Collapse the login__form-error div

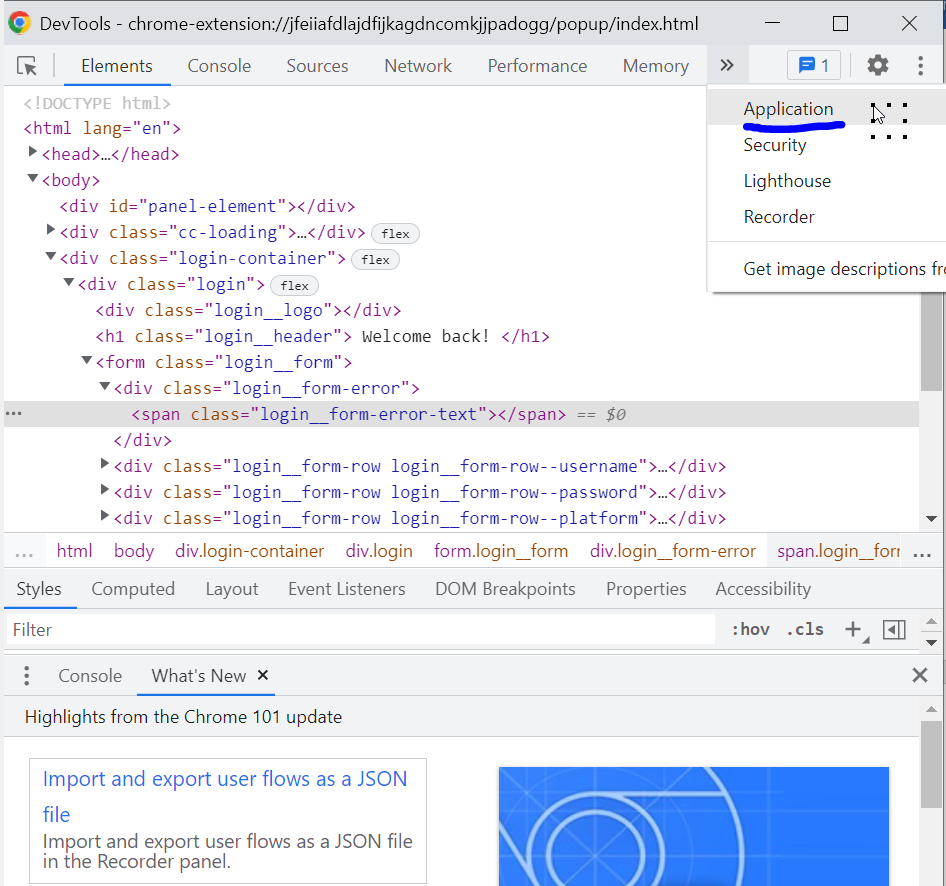pyautogui.click(x=105, y=386)
